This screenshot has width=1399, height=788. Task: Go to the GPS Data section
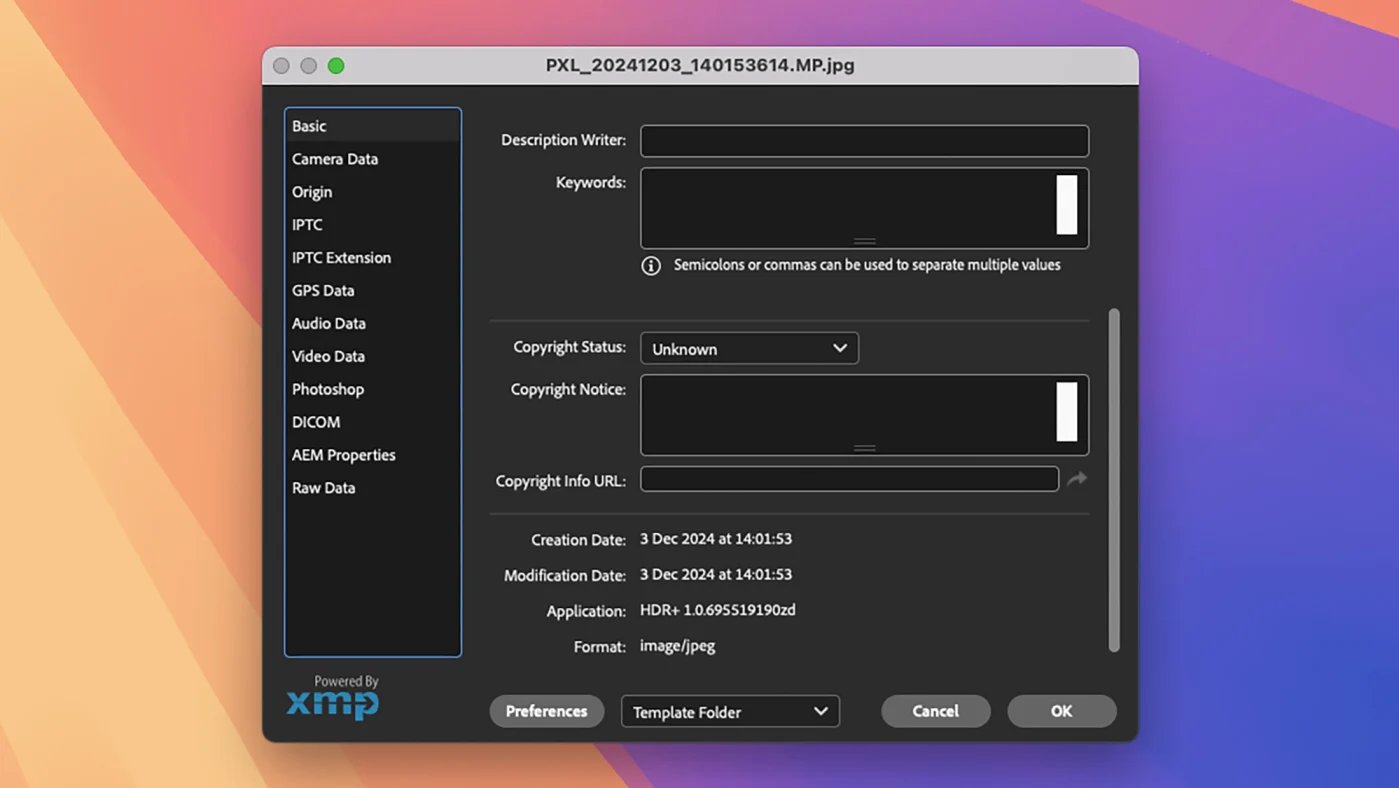click(x=323, y=291)
